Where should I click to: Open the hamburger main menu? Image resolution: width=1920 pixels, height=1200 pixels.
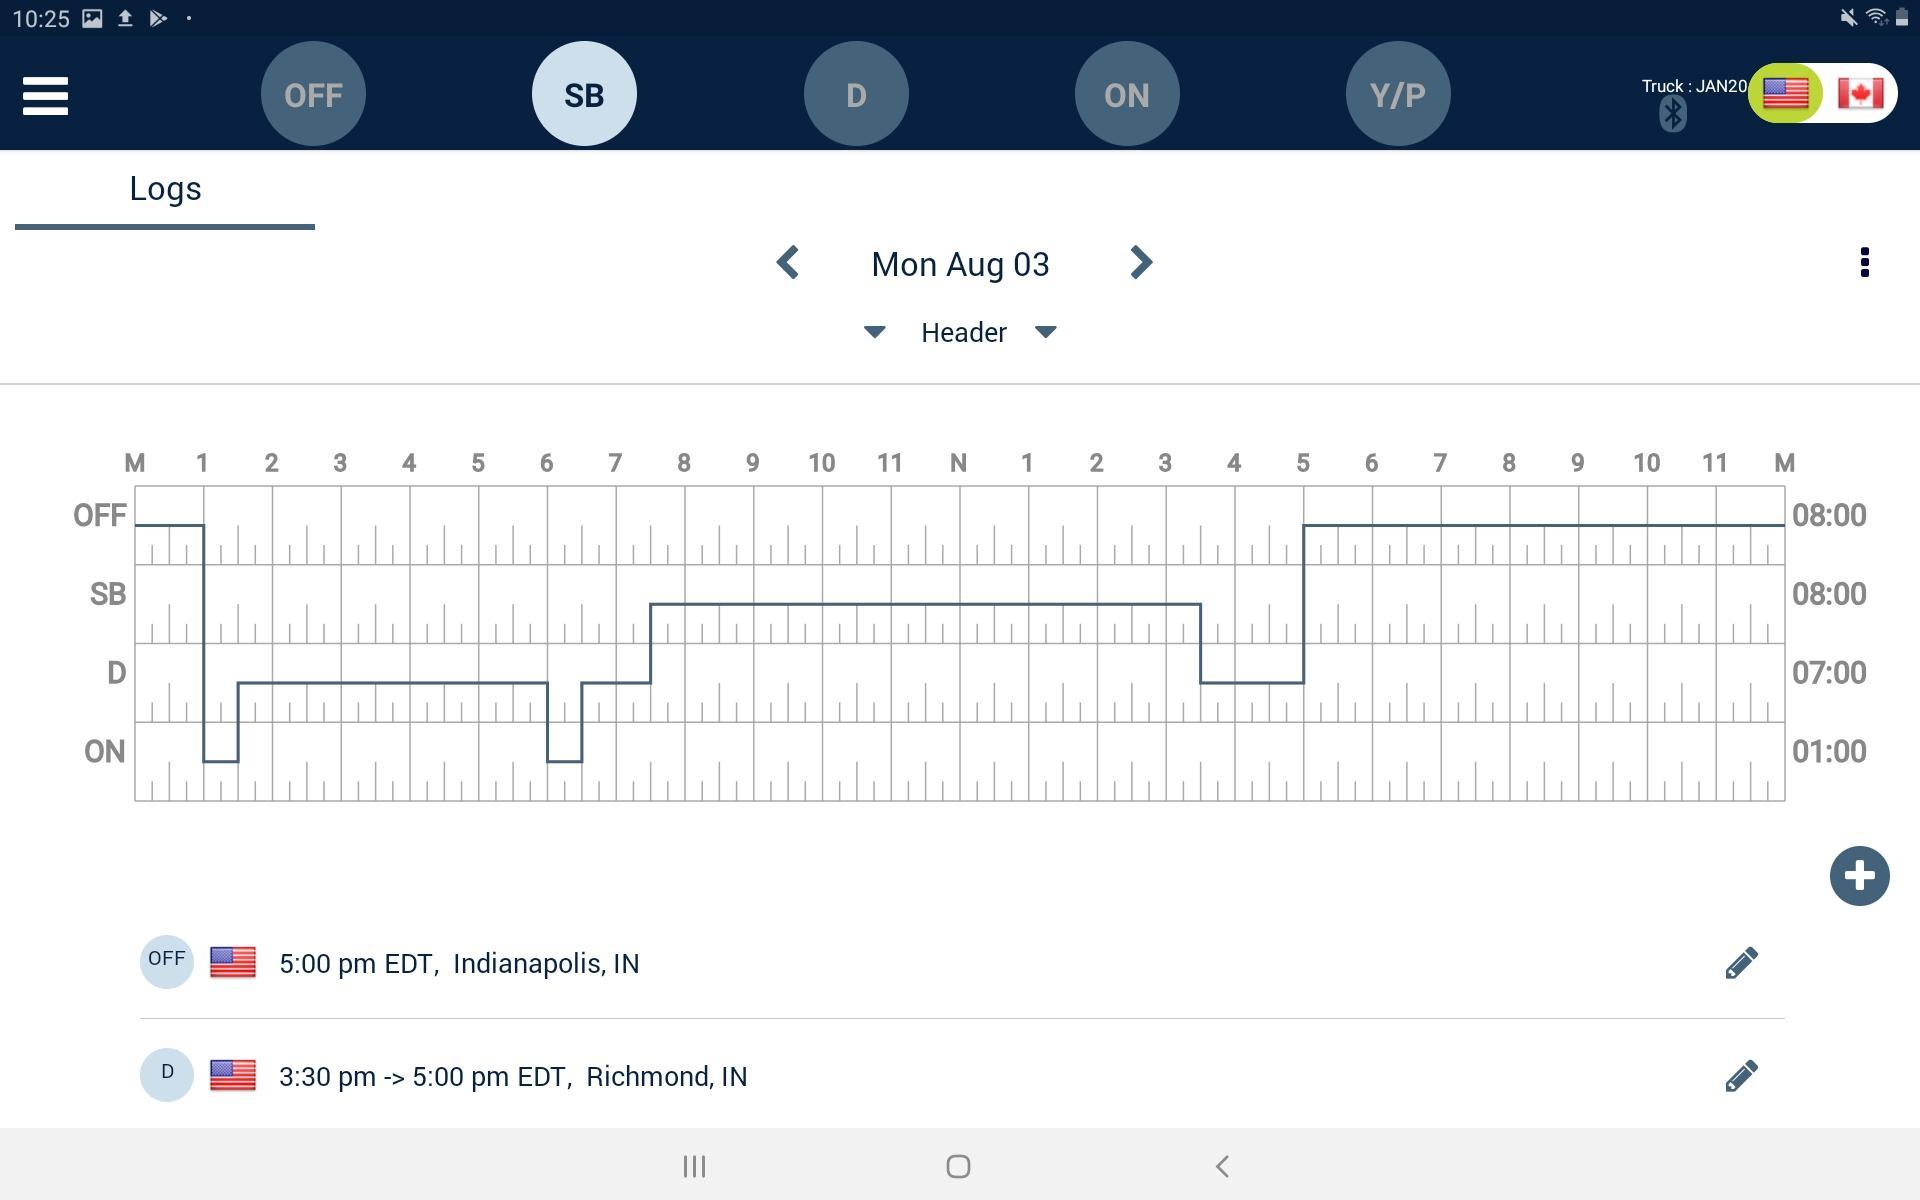45,96
